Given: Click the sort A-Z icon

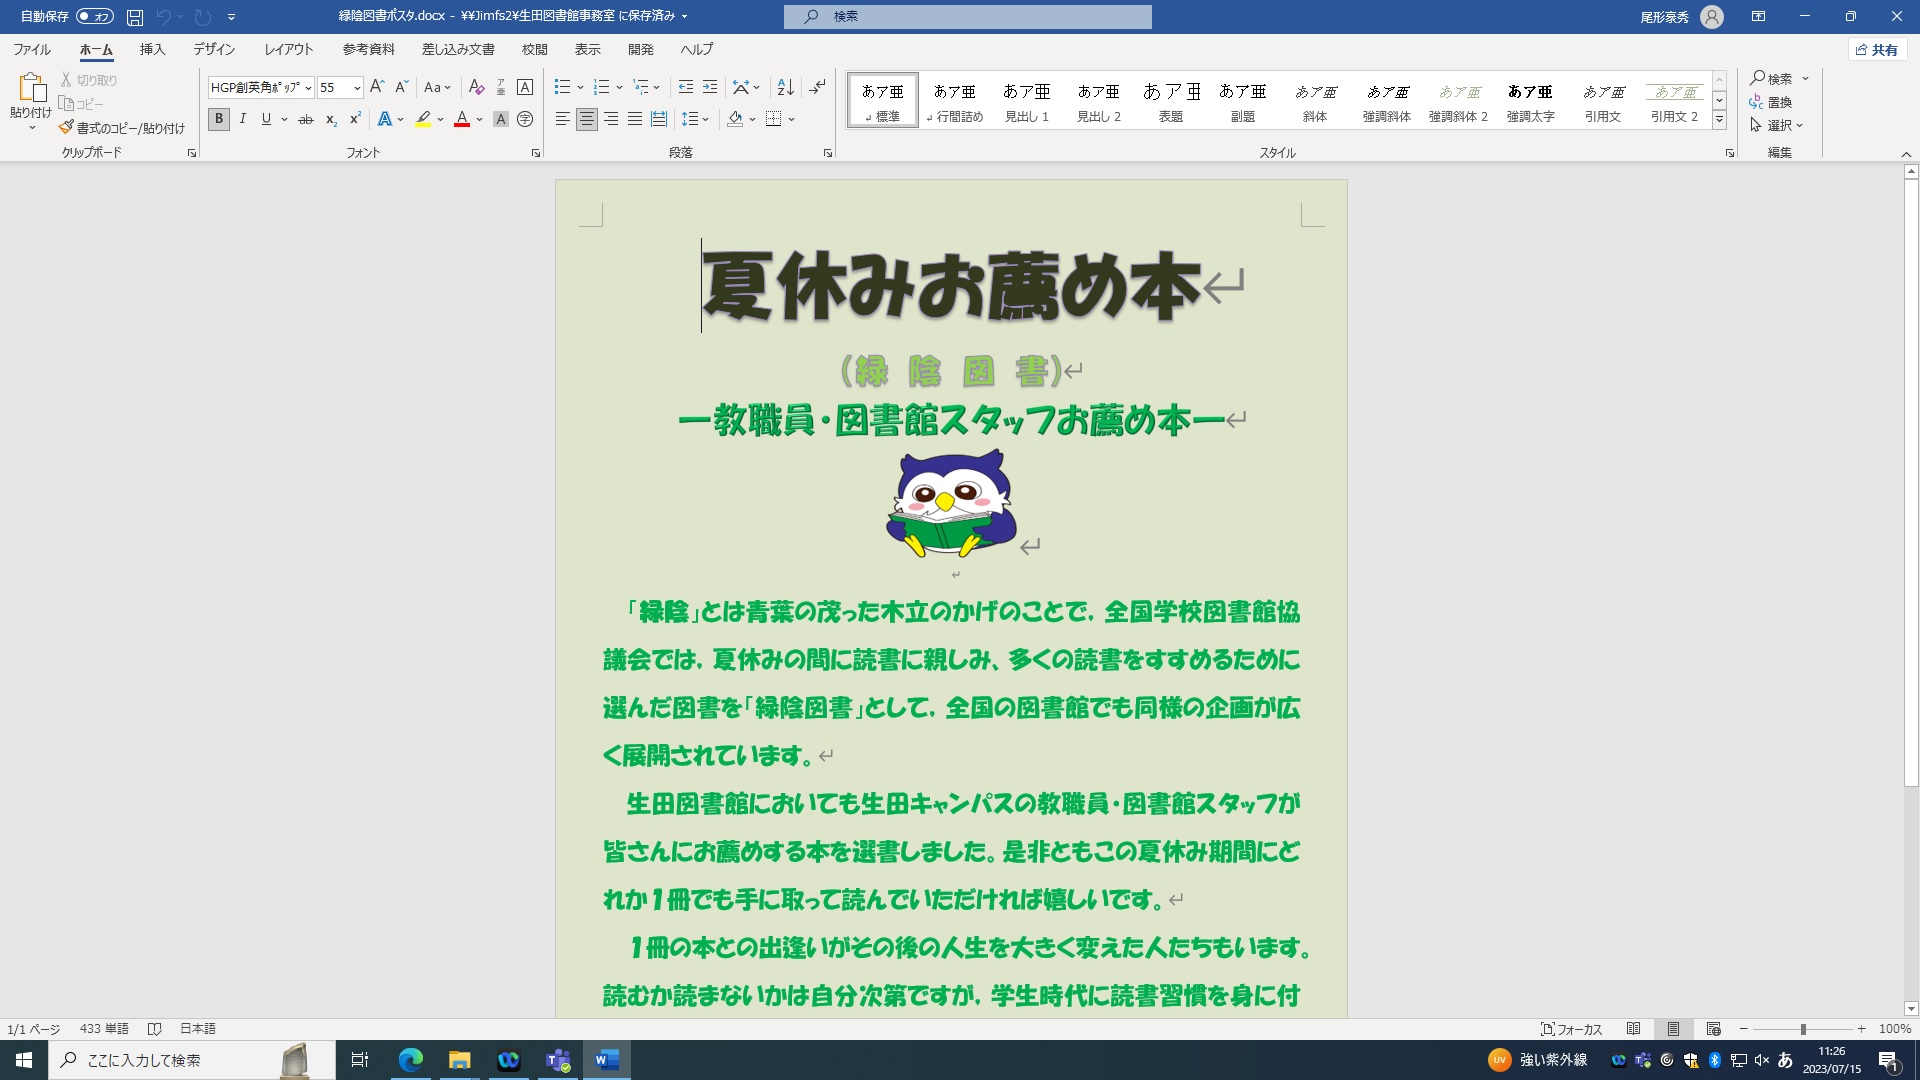Looking at the screenshot, I should (786, 87).
